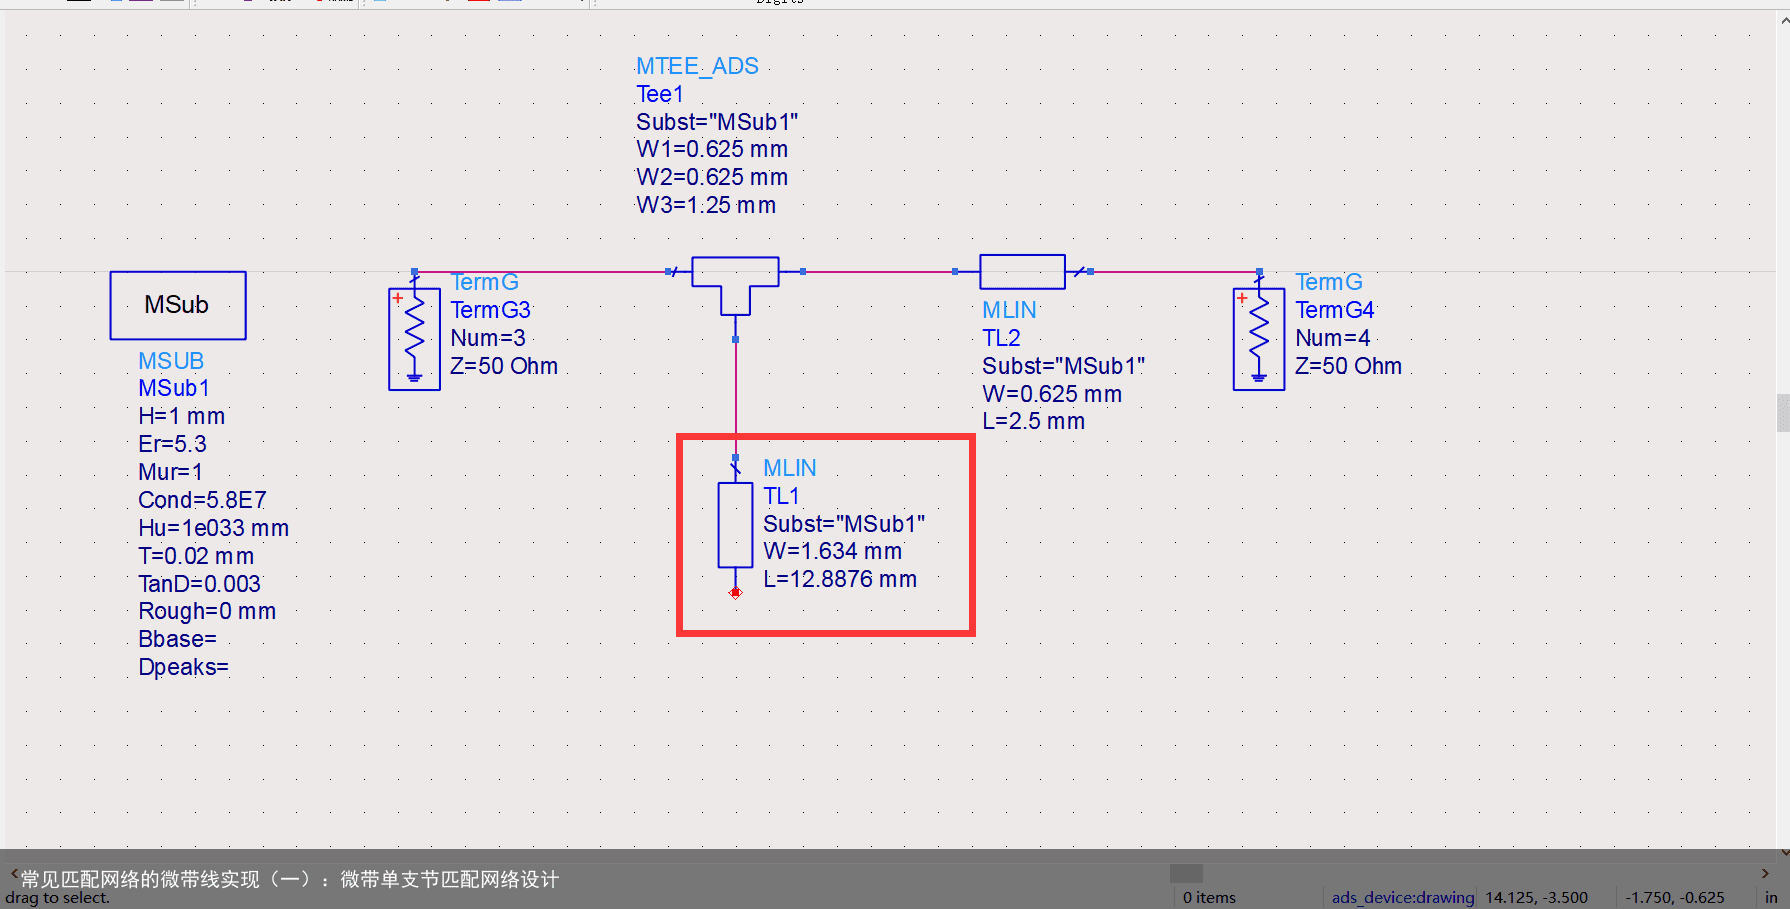Edit the Mur=1 parameter
The height and width of the screenshot is (909, 1790).
tap(170, 472)
